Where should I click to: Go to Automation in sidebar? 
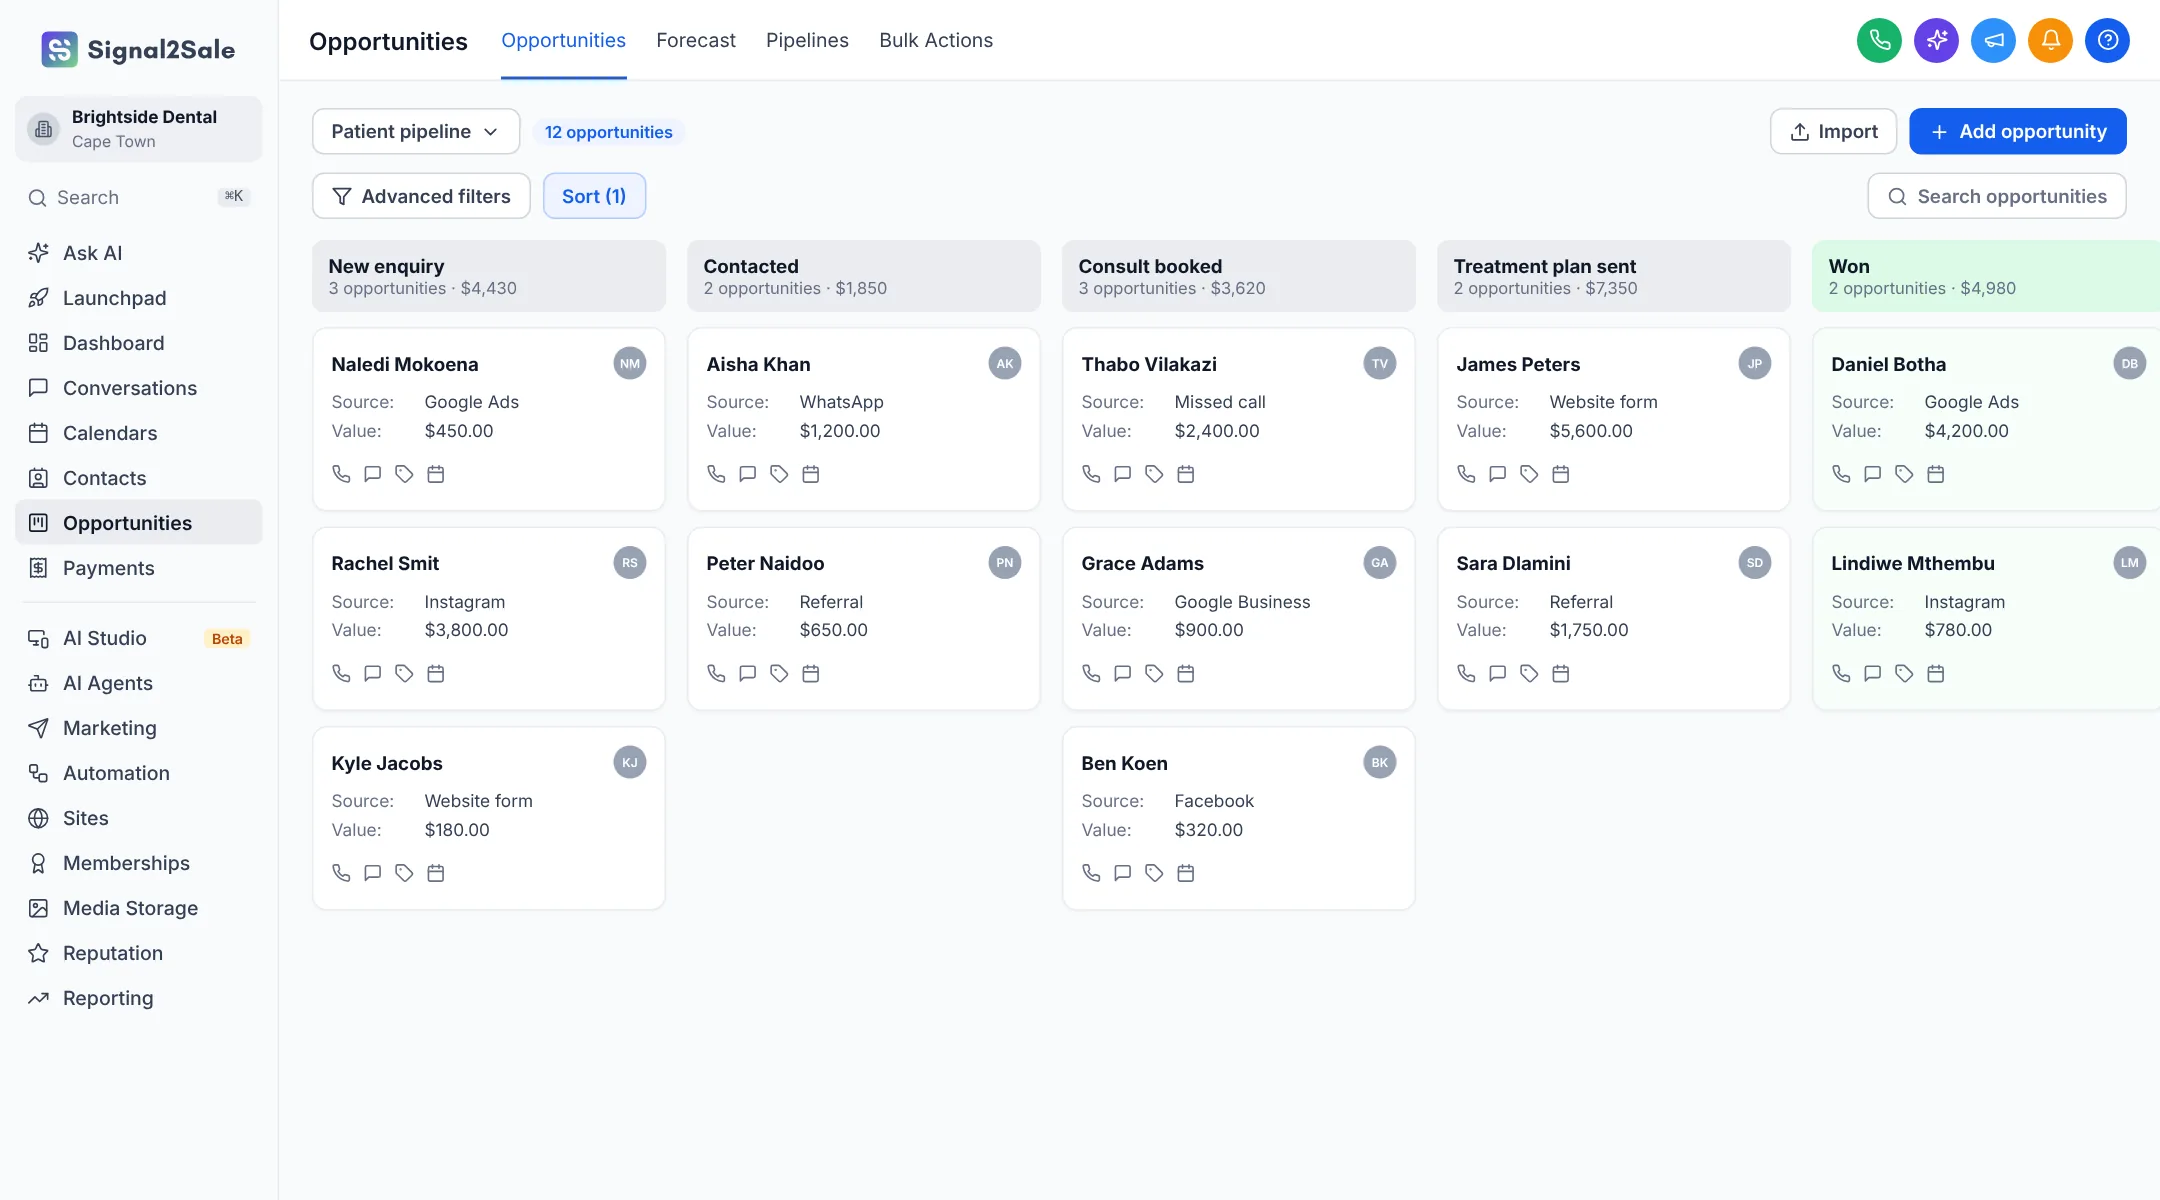point(139,773)
